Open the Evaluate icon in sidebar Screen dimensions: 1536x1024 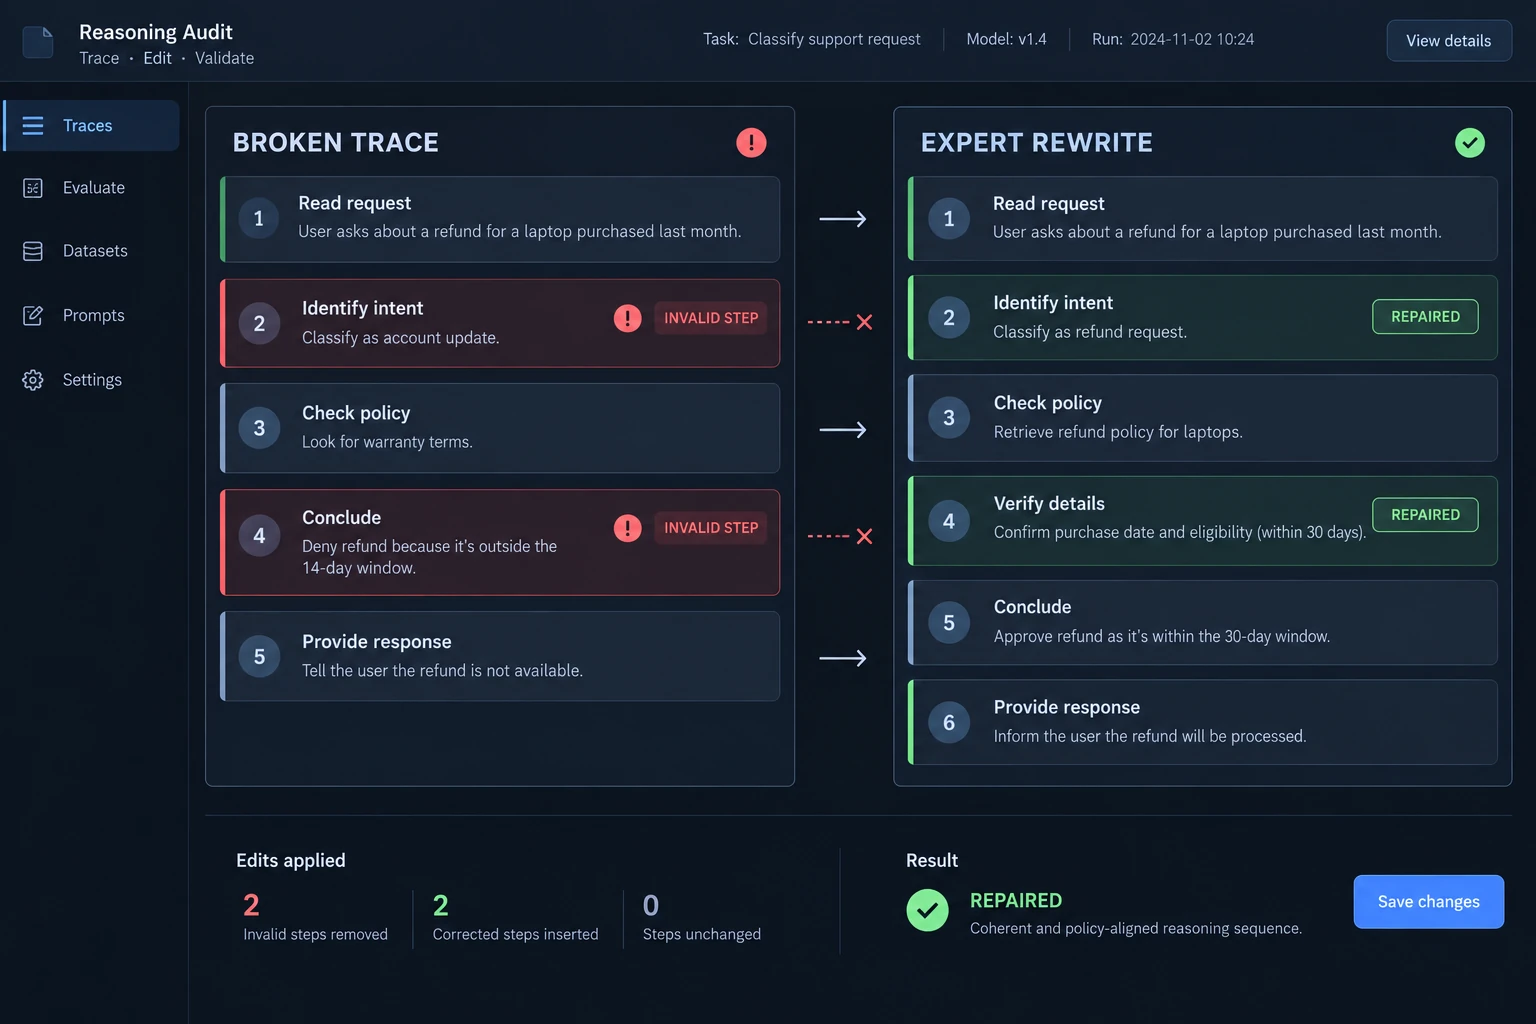click(33, 188)
